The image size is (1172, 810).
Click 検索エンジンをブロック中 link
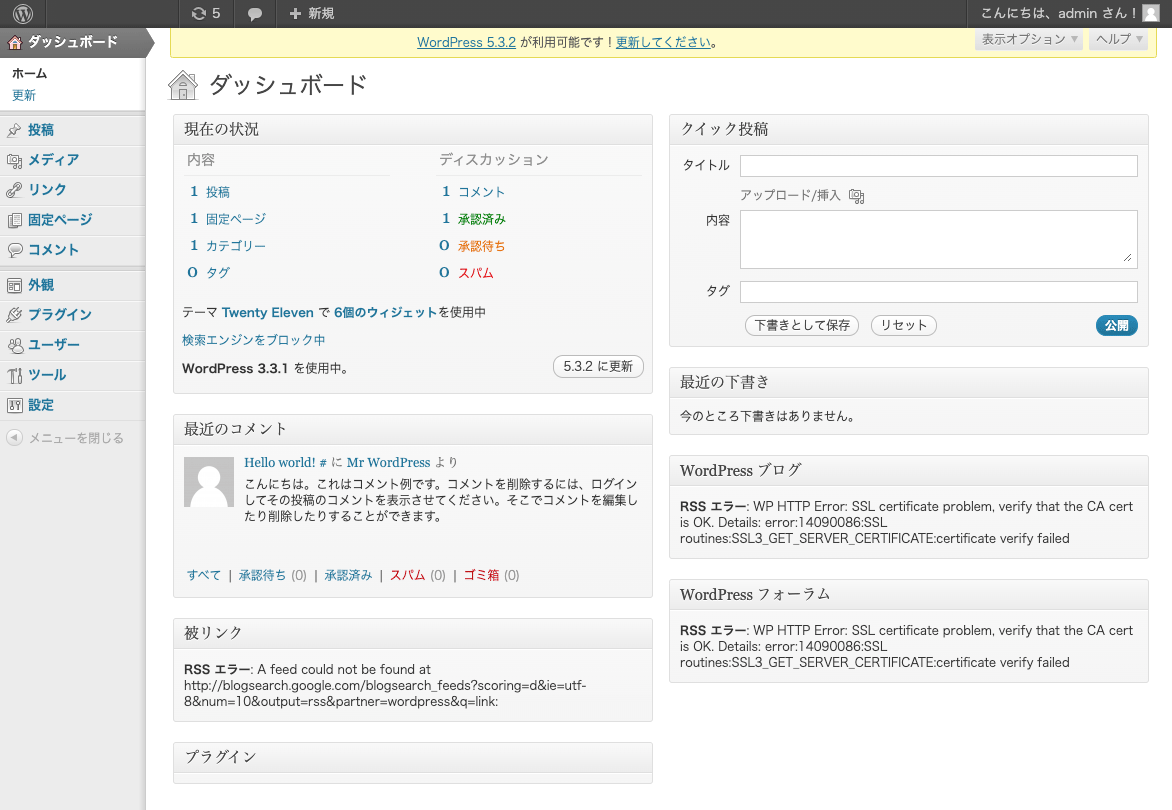[x=253, y=340]
